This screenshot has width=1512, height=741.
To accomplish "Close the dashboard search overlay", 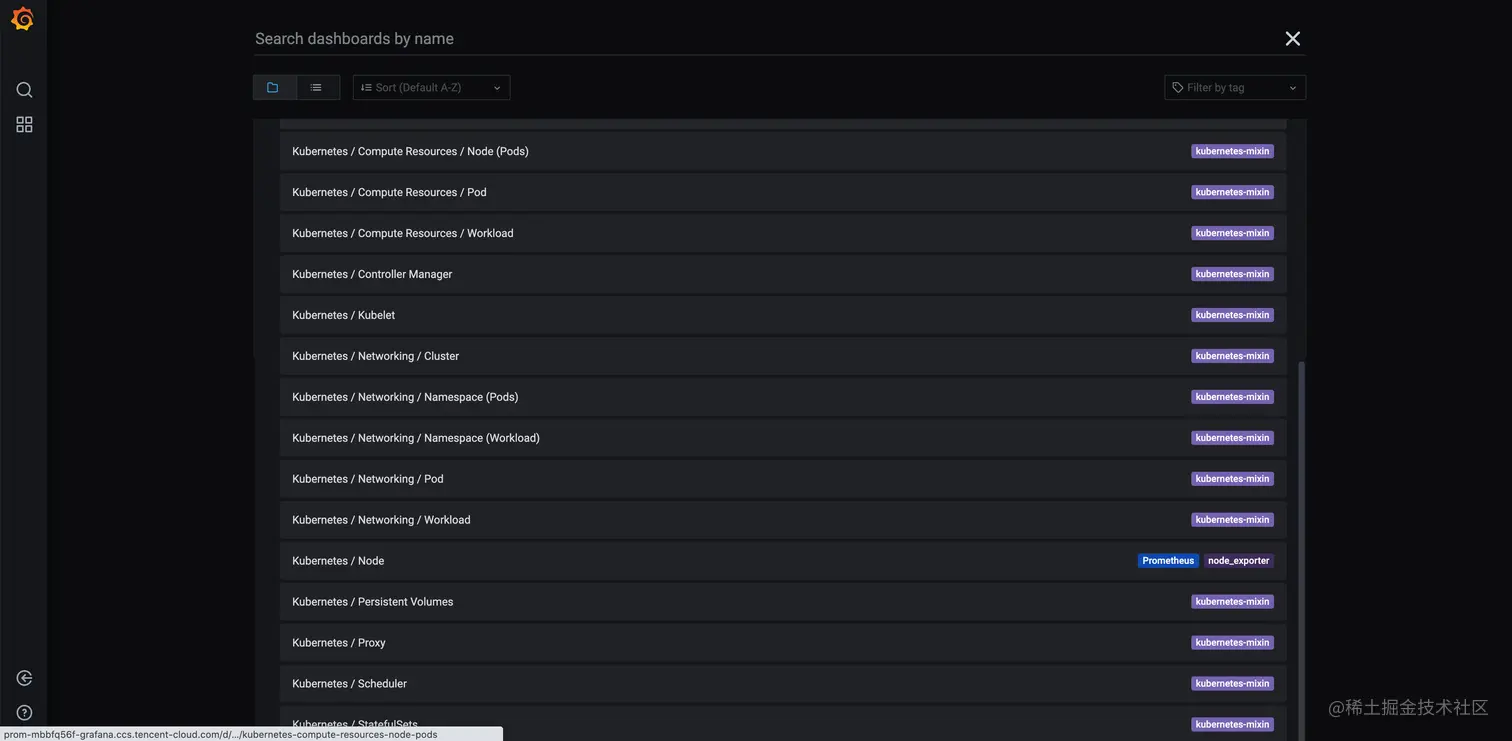I will (1293, 38).
